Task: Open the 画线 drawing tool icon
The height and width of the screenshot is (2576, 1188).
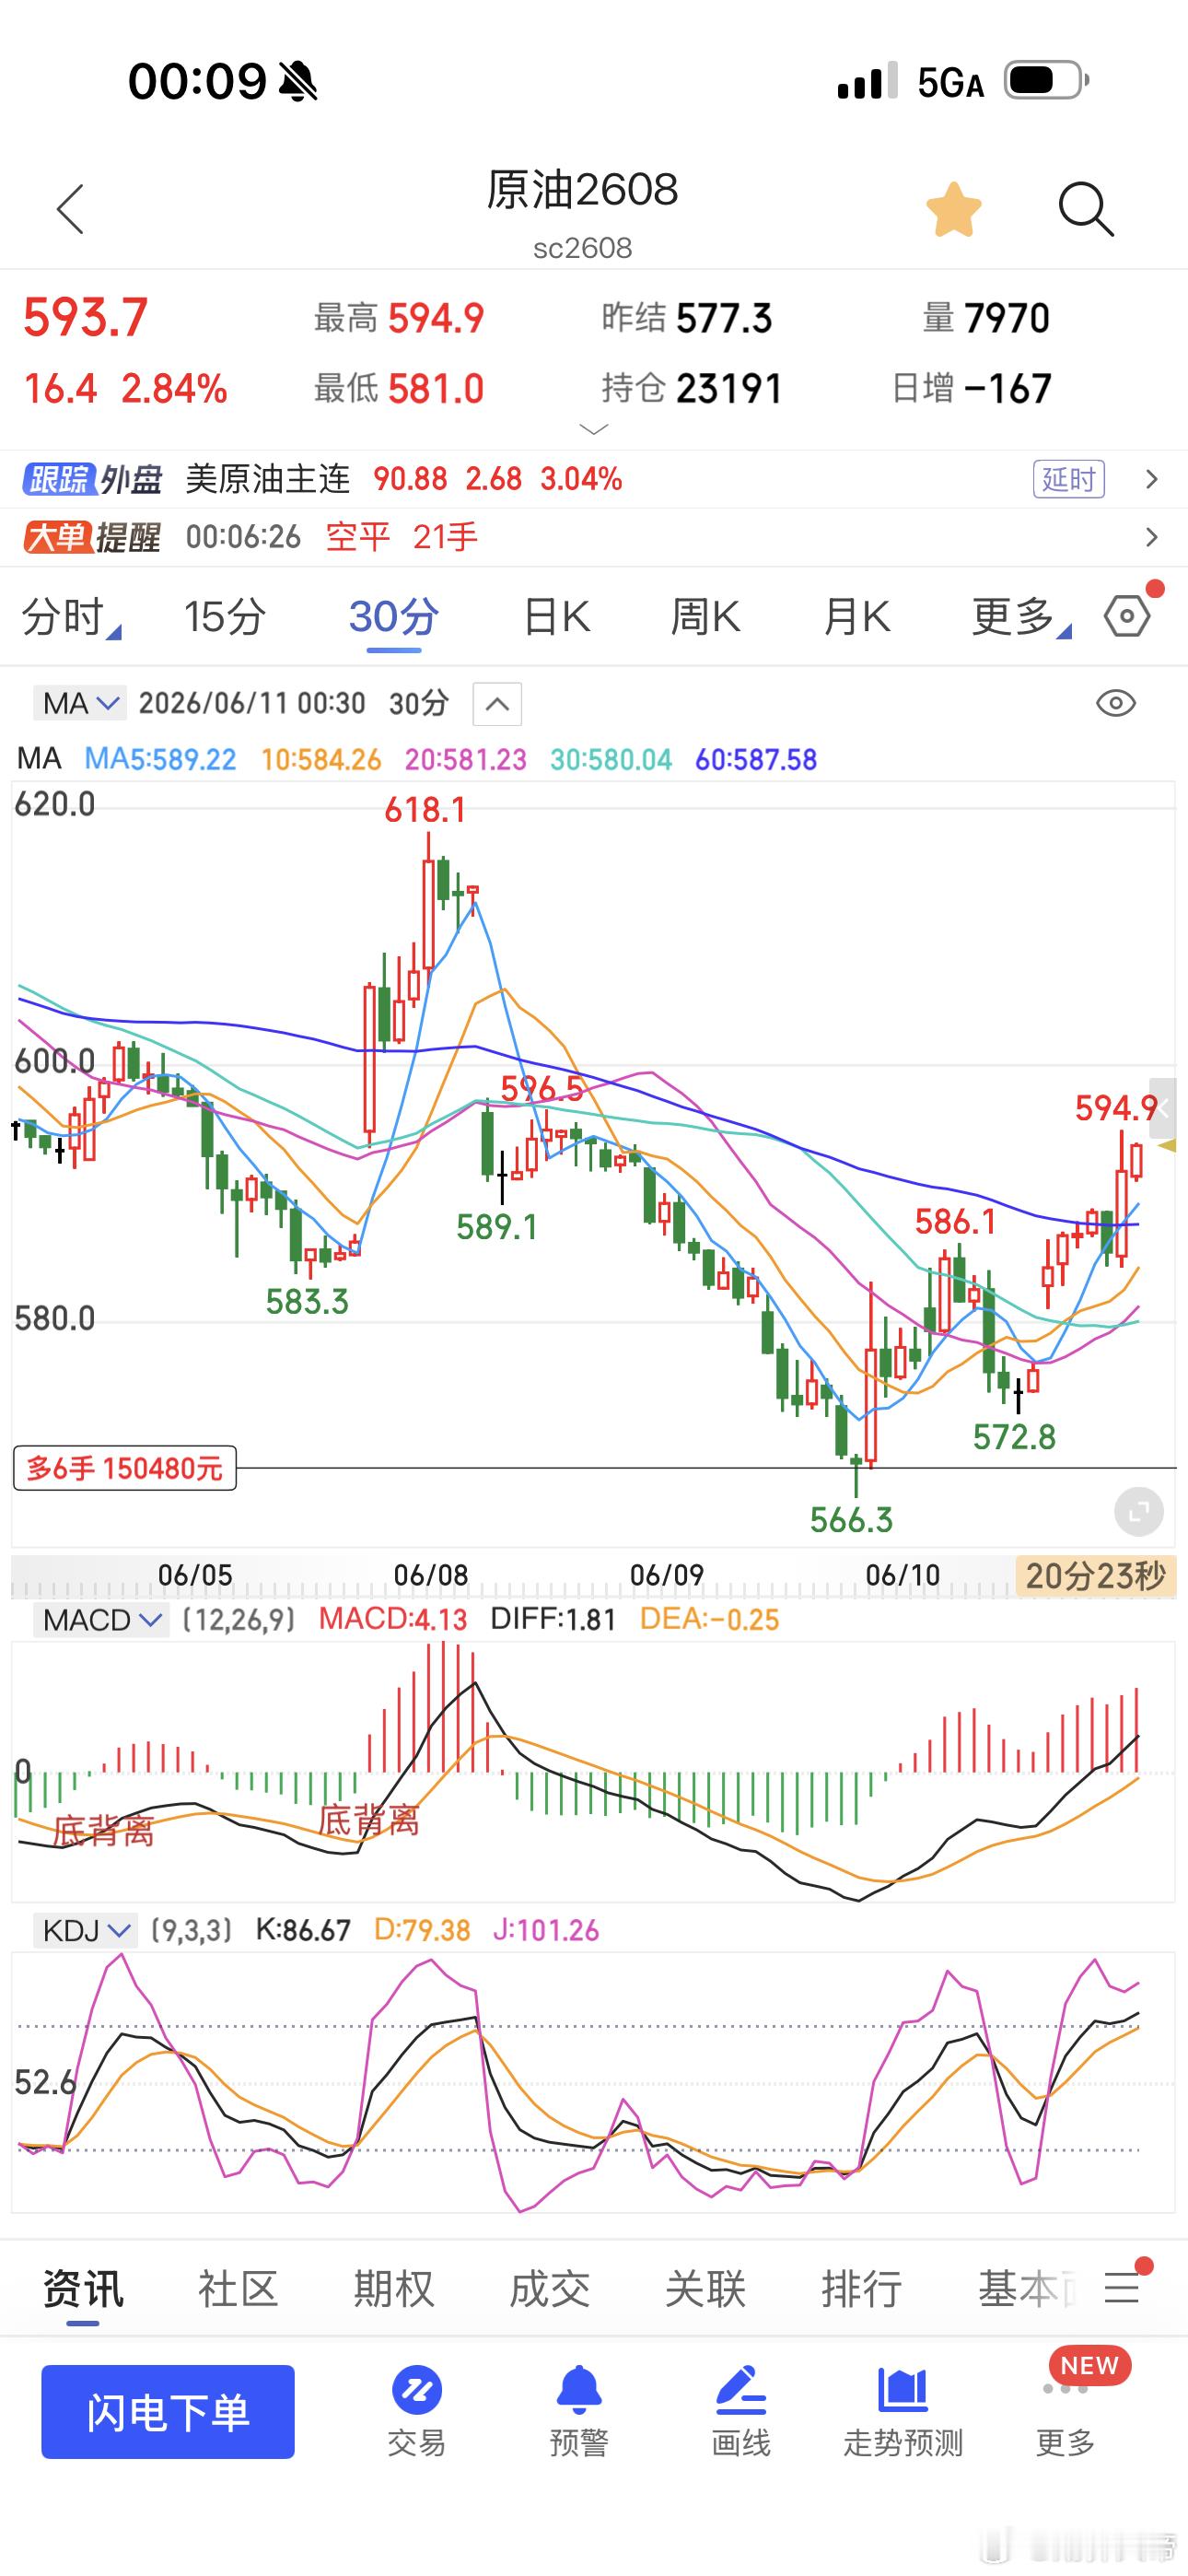Action: 741,2411
